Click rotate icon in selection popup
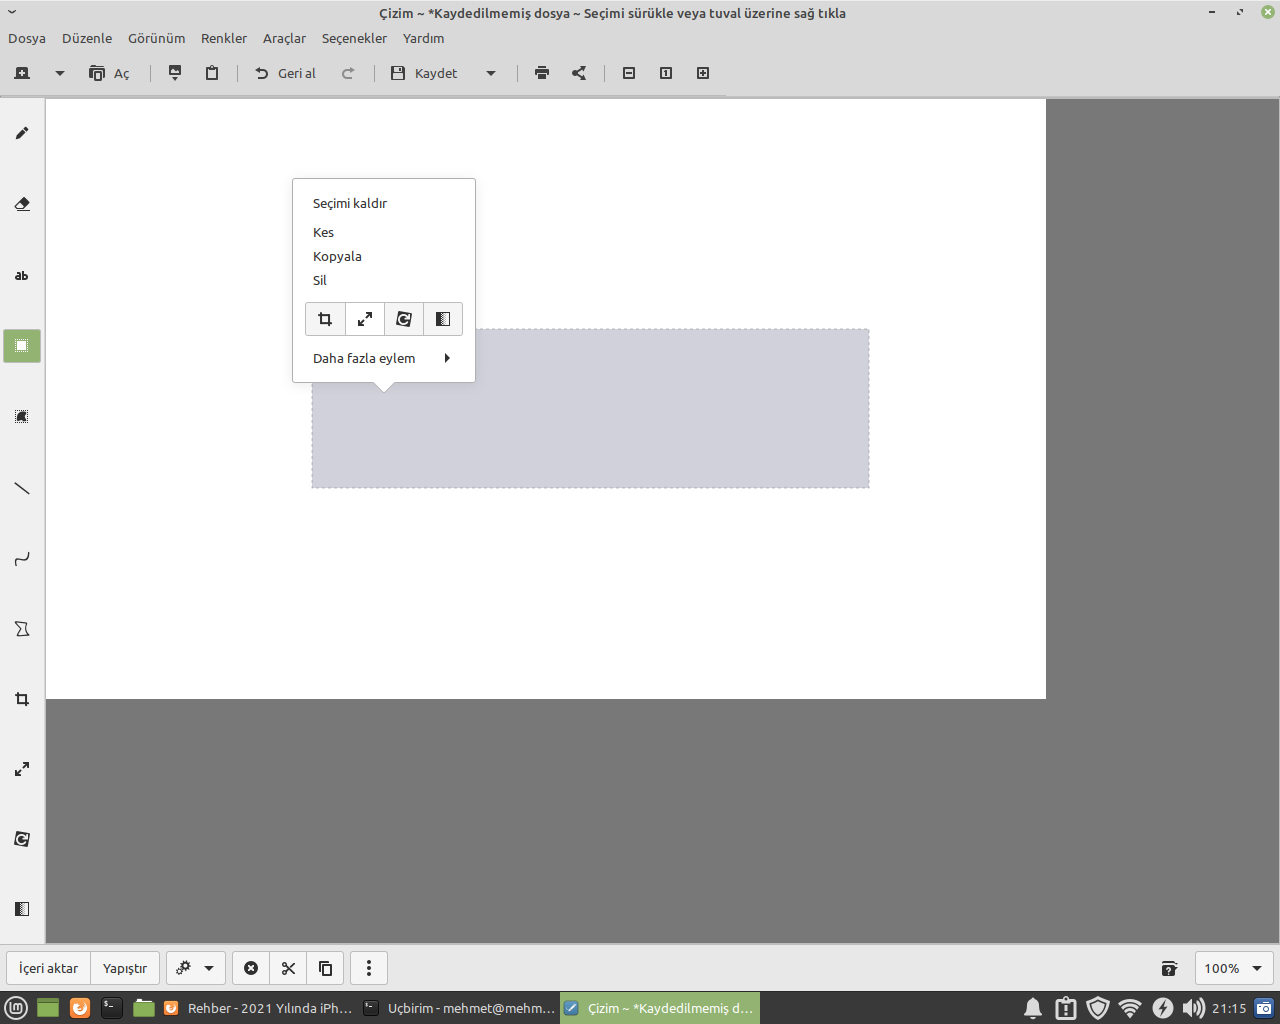Viewport: 1280px width, 1024px height. [x=404, y=319]
